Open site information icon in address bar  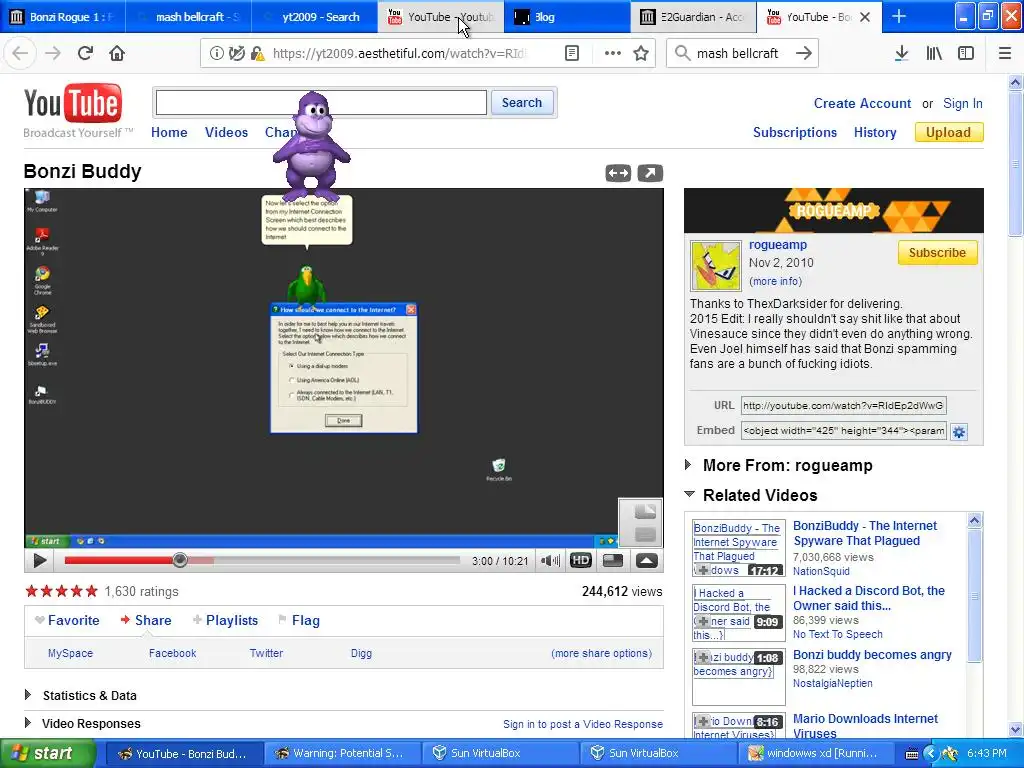[216, 53]
